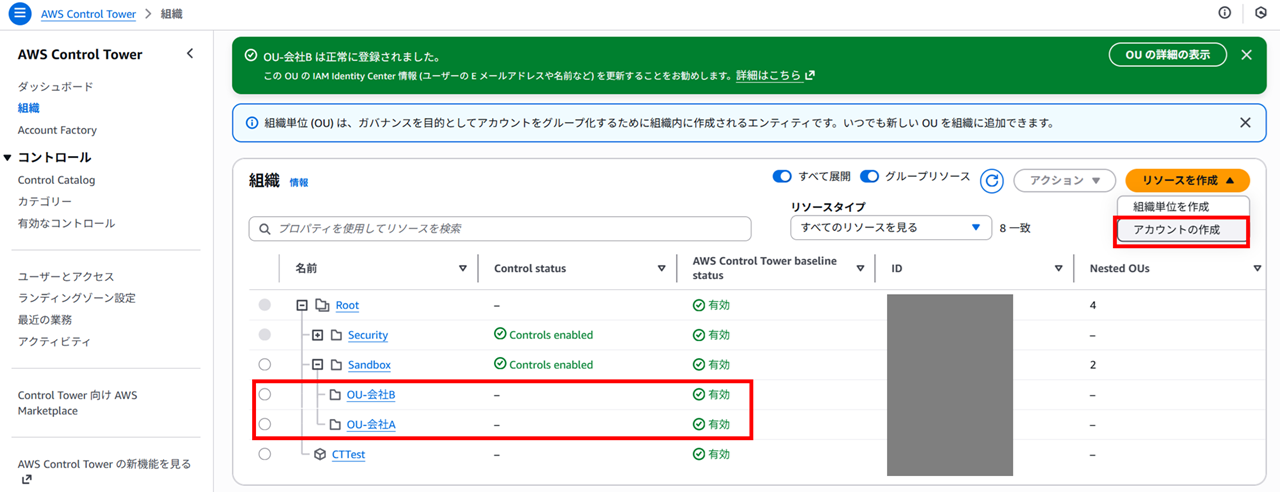The image size is (1280, 492).
Task: Open the OU-会社B link
Action: pos(371,395)
